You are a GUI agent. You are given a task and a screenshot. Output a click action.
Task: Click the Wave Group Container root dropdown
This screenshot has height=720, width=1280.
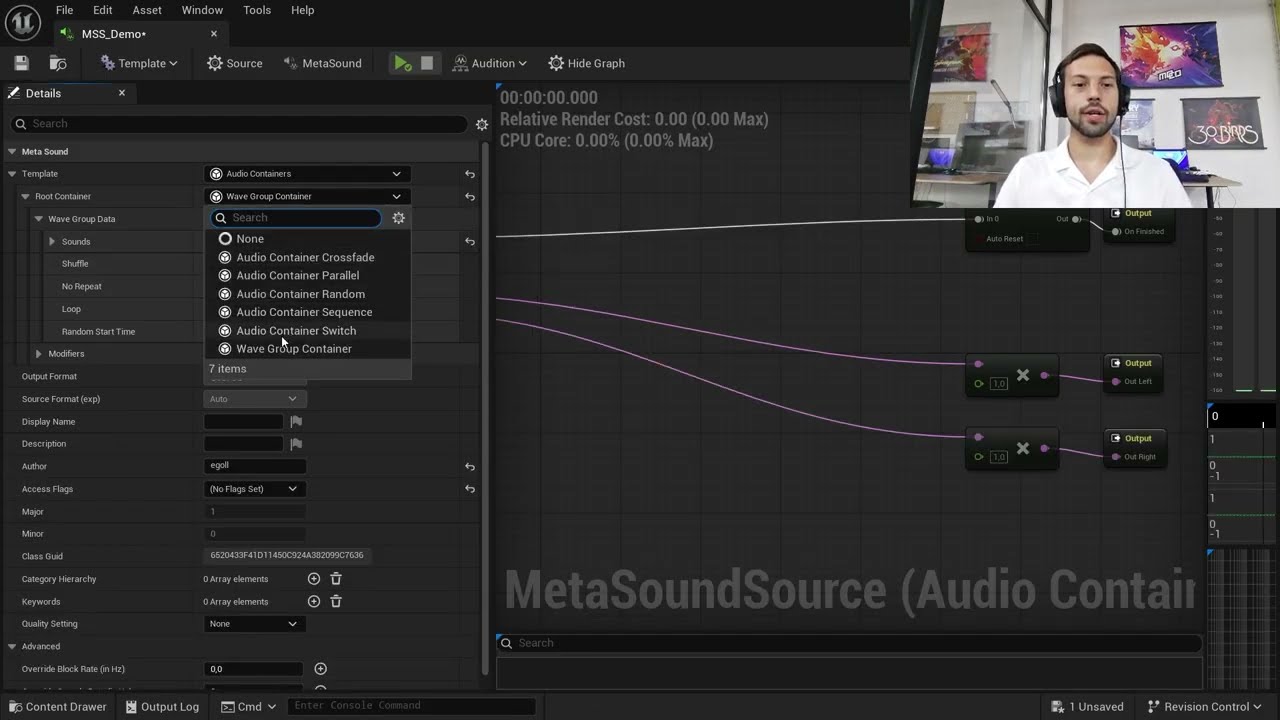pyautogui.click(x=305, y=196)
